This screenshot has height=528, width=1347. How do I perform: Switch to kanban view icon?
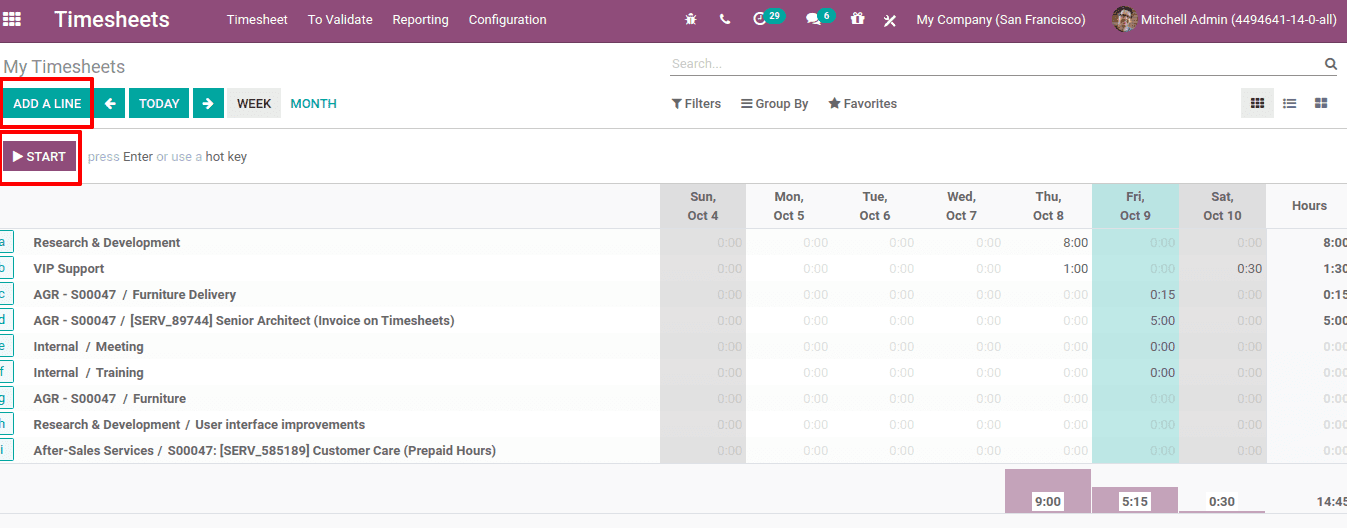1321,103
